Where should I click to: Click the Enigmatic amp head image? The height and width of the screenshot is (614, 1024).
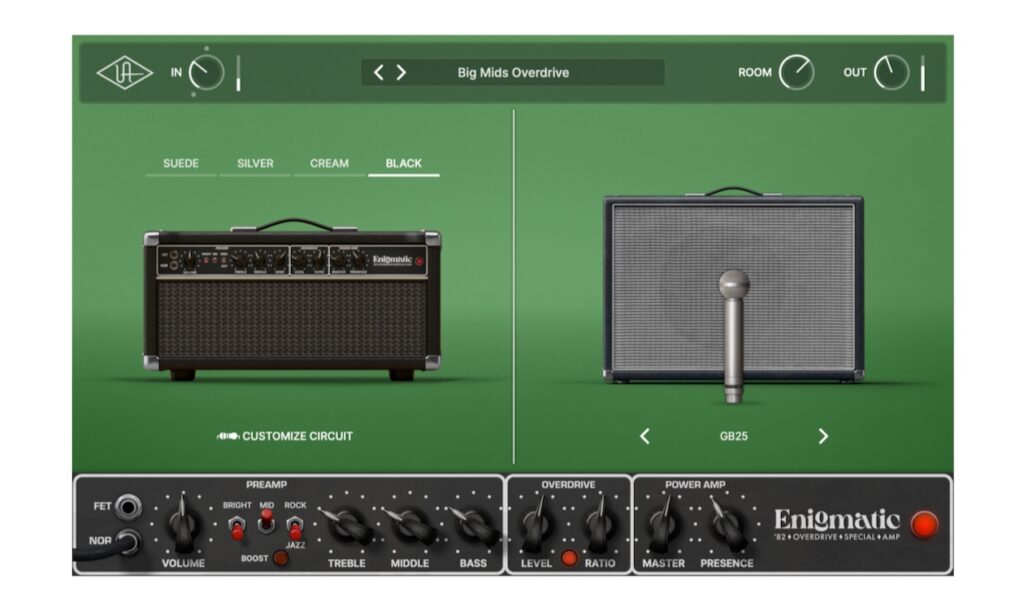coord(292,300)
